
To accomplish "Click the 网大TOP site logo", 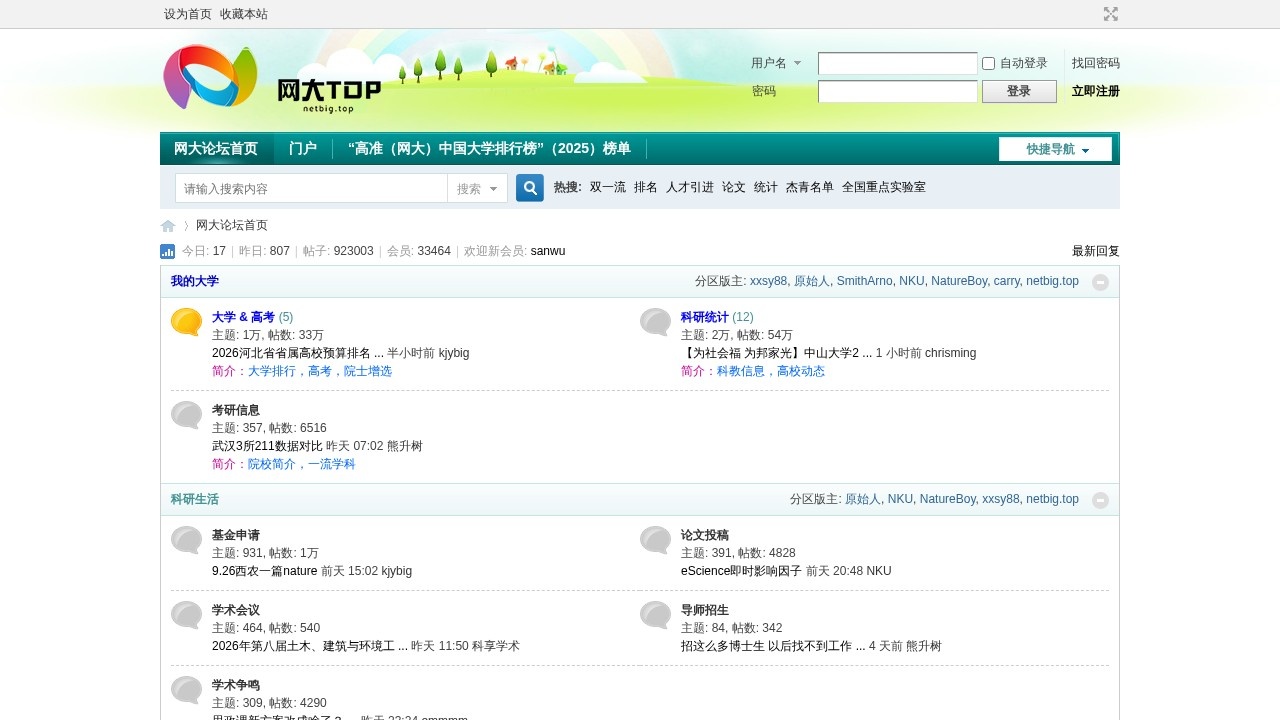I will tap(272, 78).
